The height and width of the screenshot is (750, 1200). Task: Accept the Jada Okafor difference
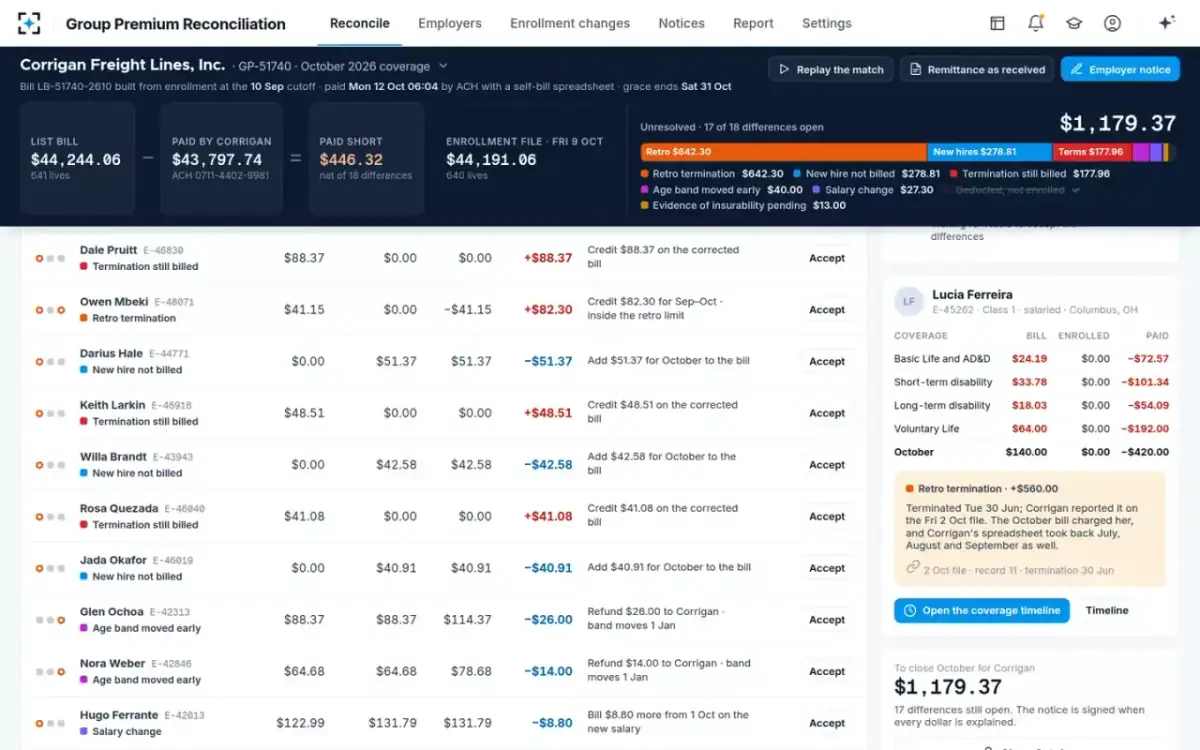pyautogui.click(x=827, y=568)
